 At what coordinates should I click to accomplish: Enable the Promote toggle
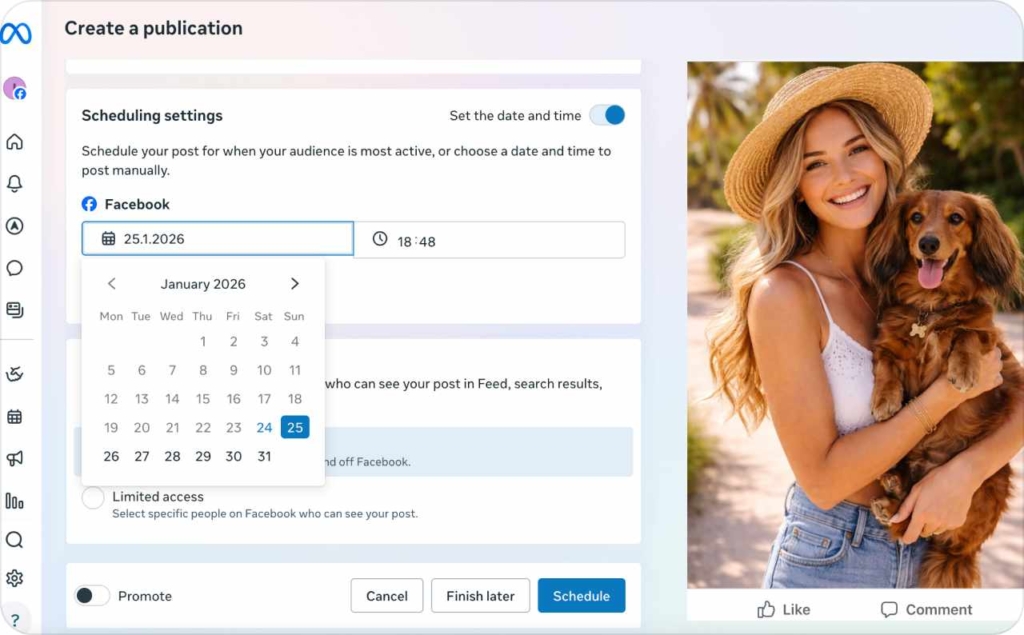tap(92, 595)
